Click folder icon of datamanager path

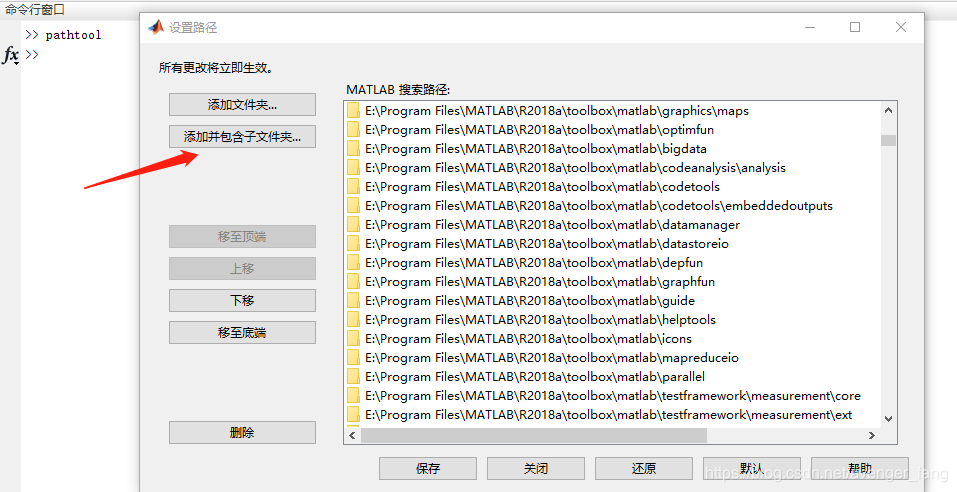[353, 225]
